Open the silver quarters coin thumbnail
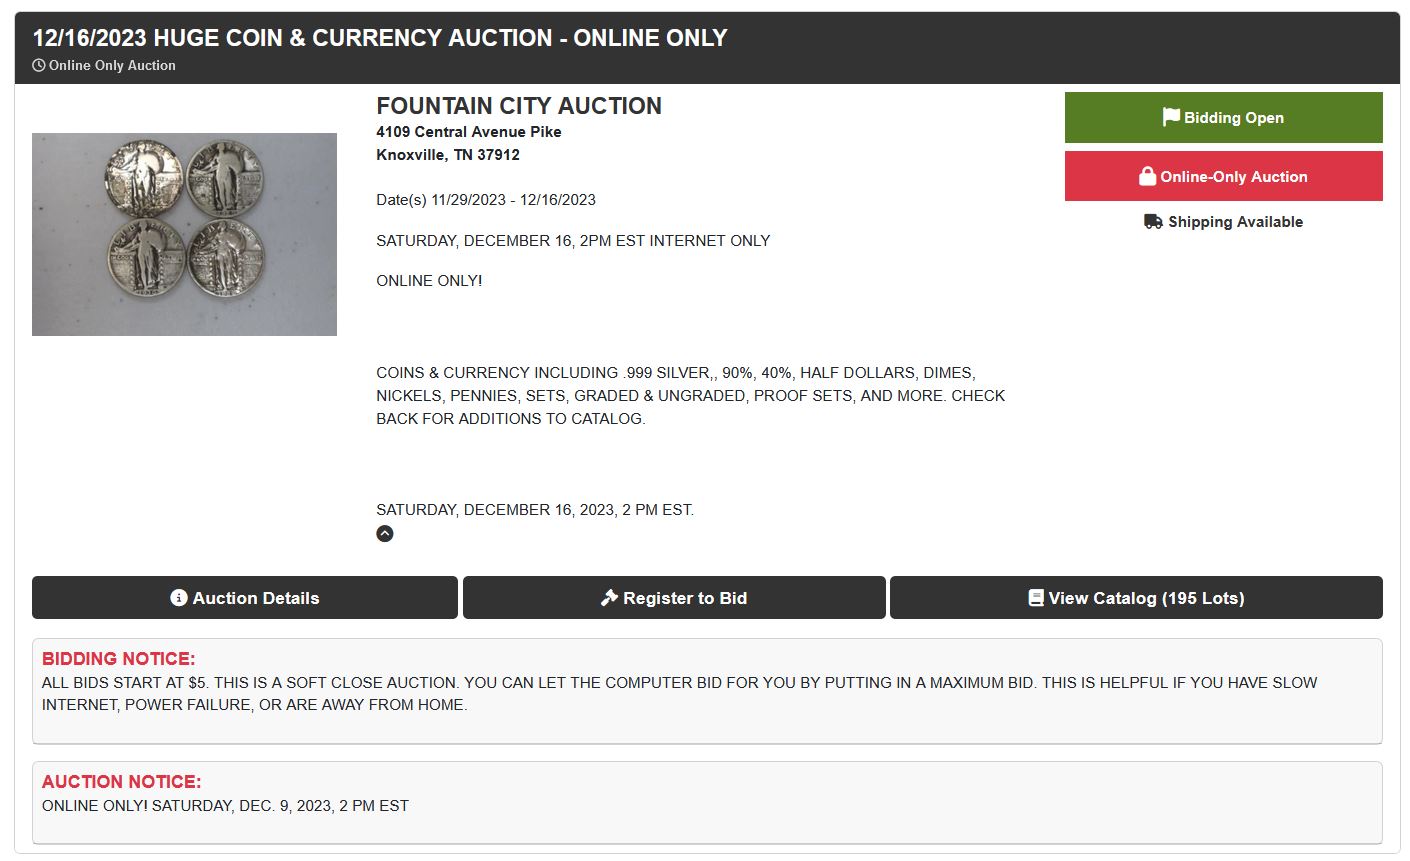Screen dimensions: 1410x861 184,234
